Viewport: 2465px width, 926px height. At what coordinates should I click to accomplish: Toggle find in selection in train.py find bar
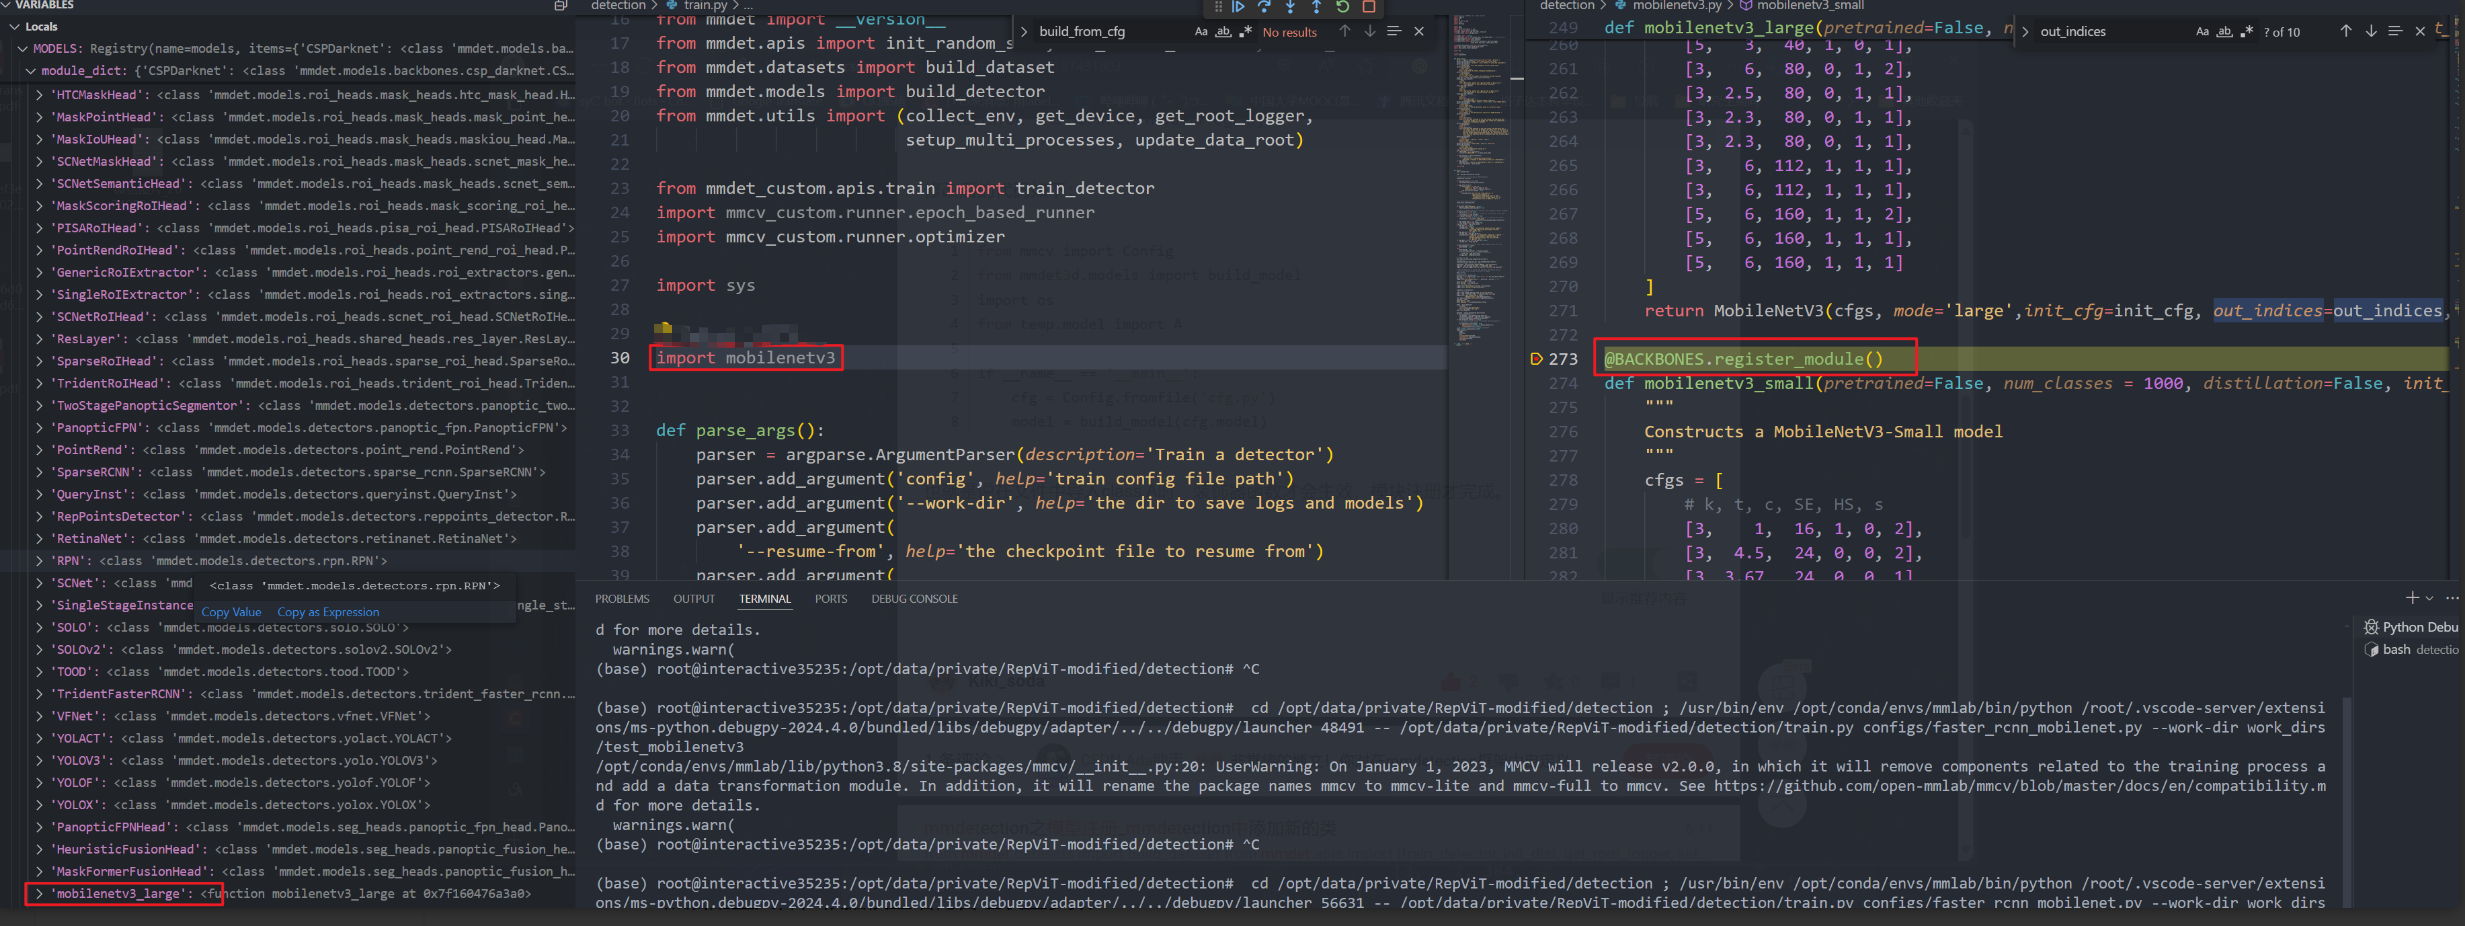(1394, 31)
